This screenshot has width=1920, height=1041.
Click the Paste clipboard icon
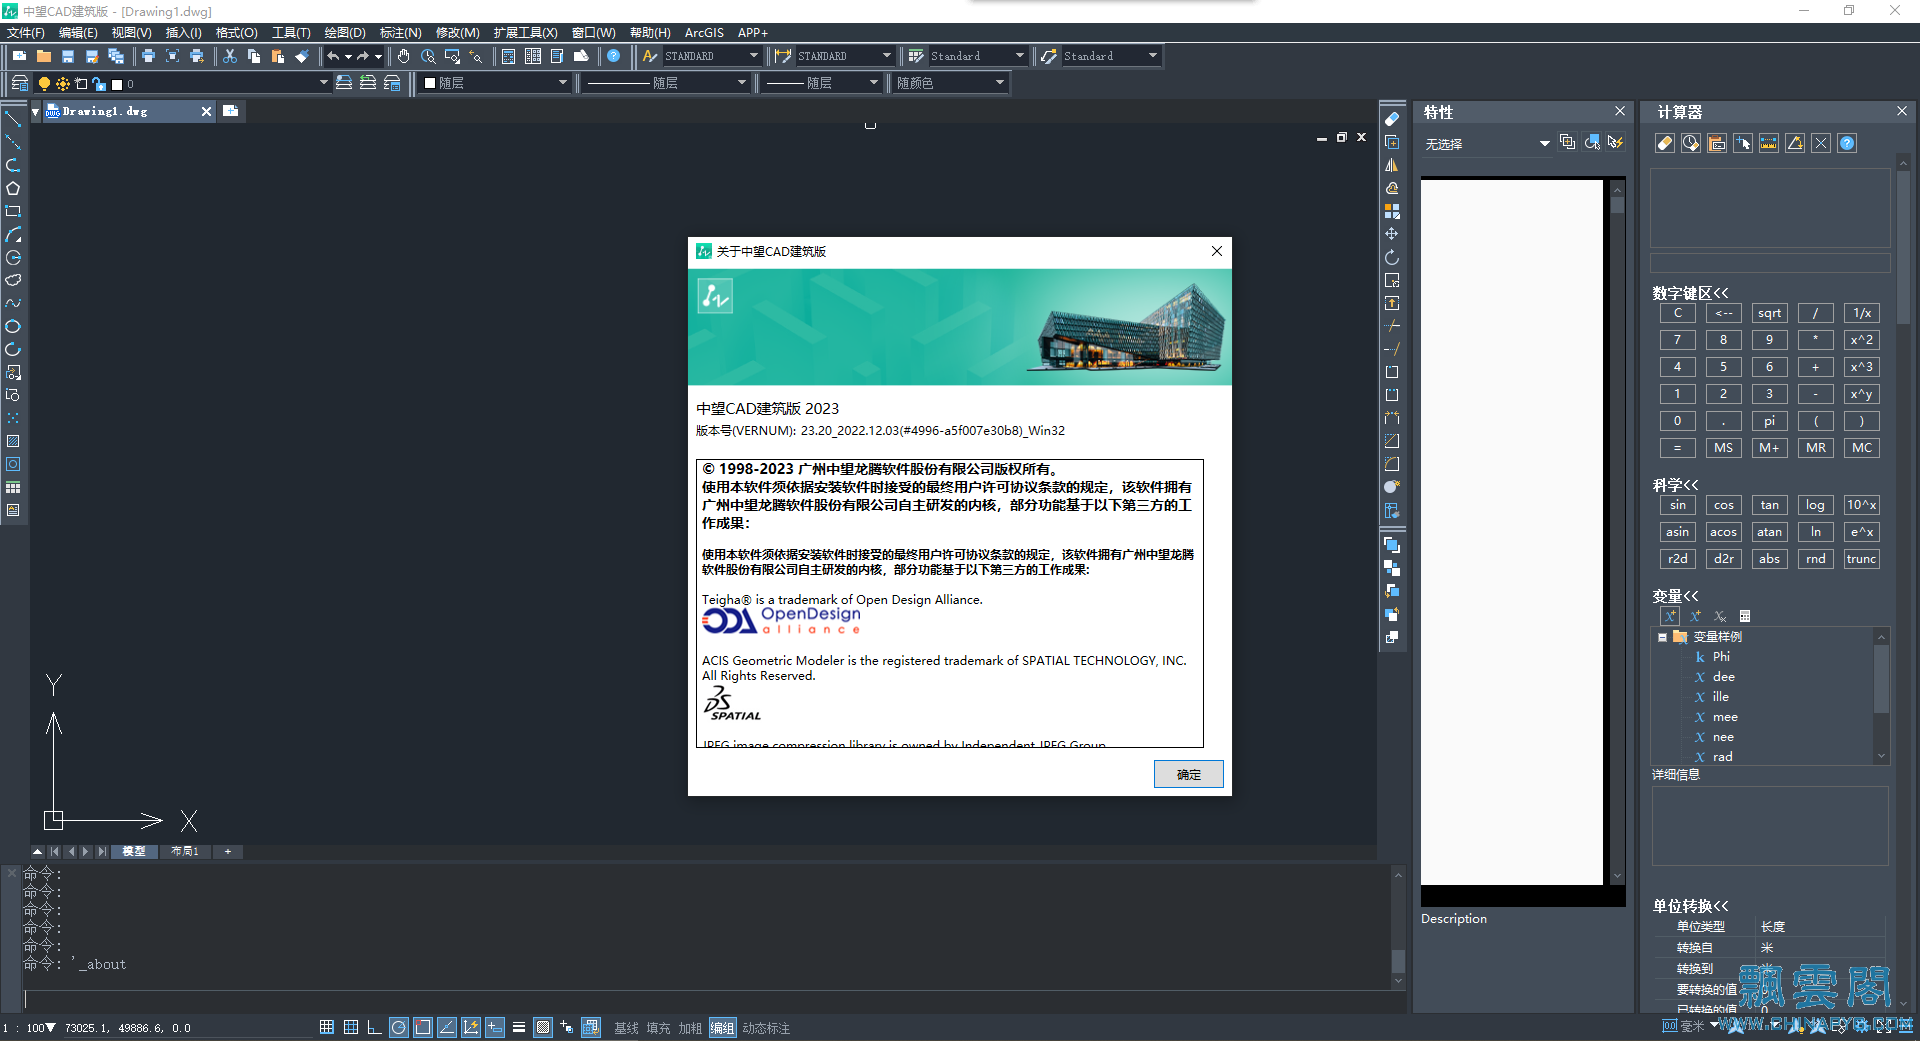click(x=278, y=56)
